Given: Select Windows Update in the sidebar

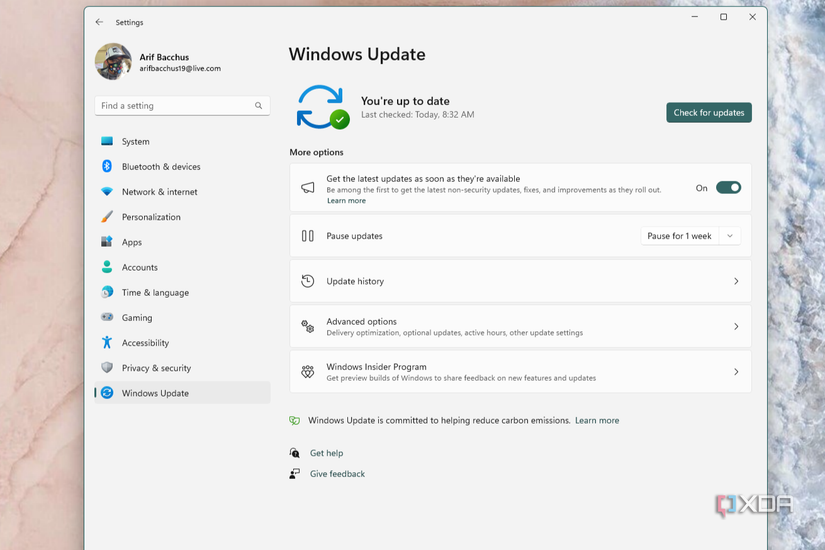Looking at the screenshot, I should (183, 393).
